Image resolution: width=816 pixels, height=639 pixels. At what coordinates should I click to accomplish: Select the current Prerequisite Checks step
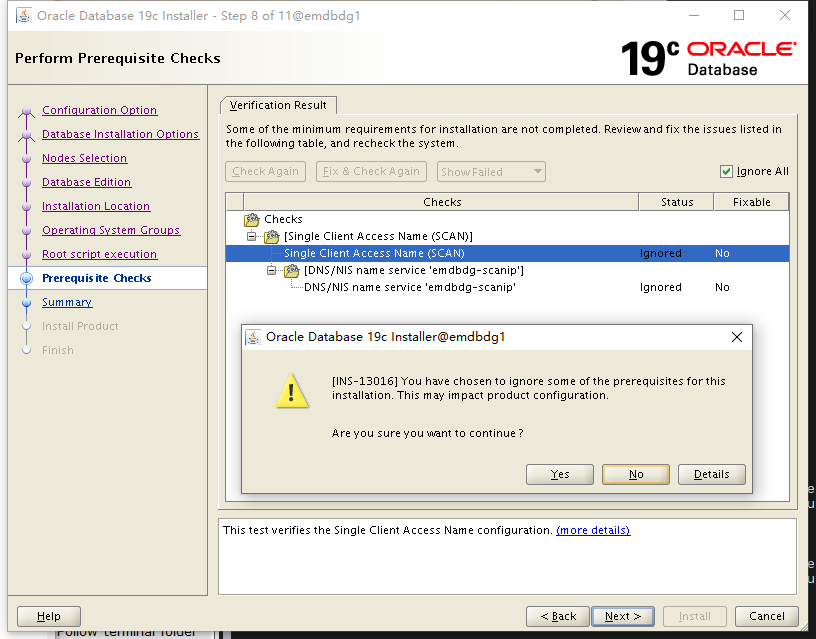click(97, 278)
